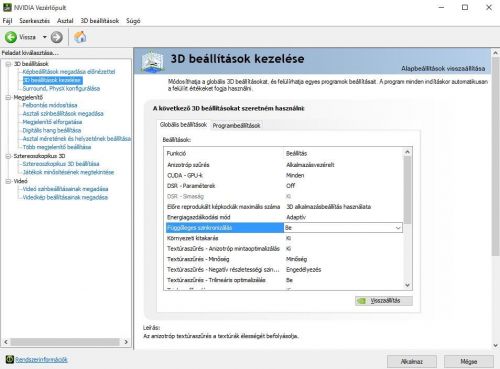This screenshot has width=500, height=369.
Task: Collapse the Videó tree node
Action: tap(8, 181)
